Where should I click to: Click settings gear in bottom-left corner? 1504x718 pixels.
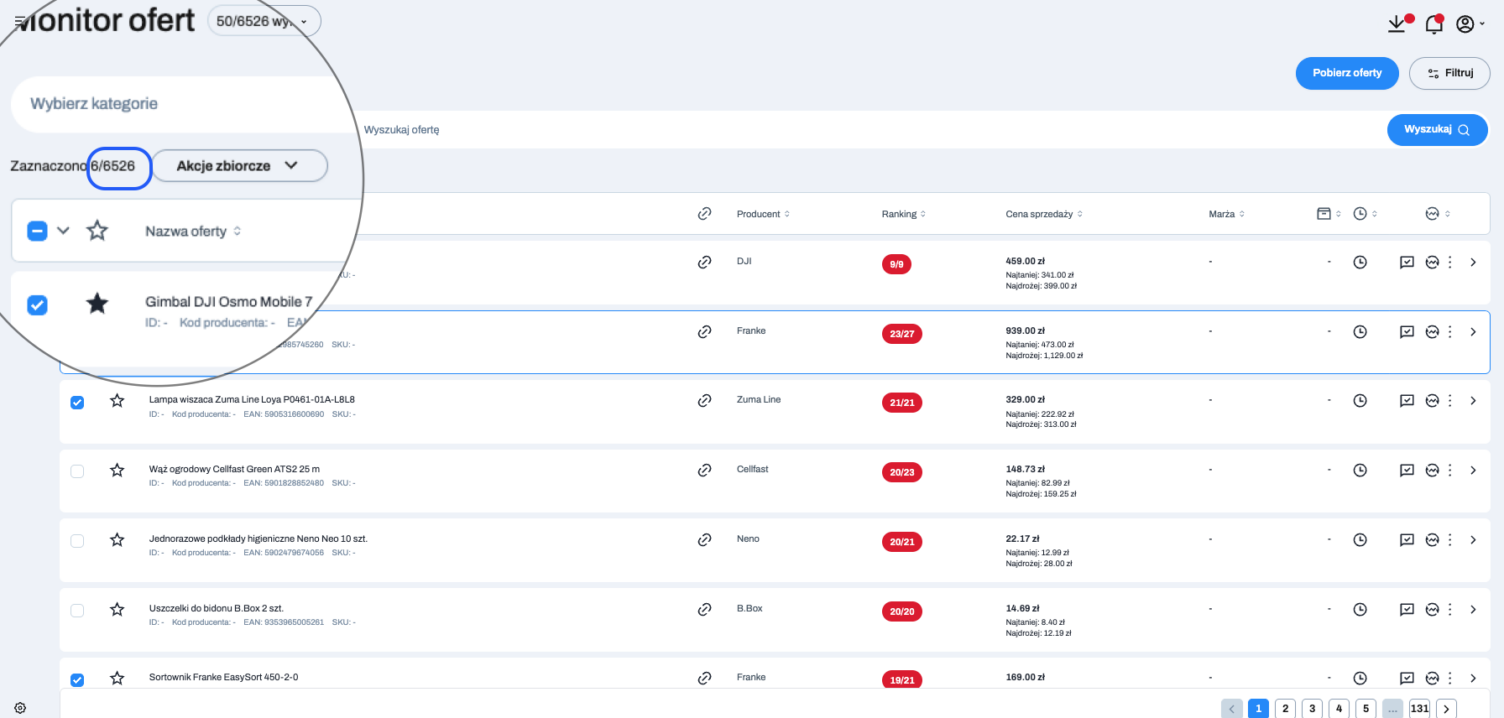coord(20,708)
